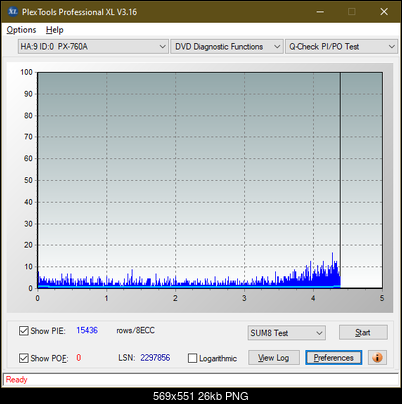Open the Preferences button

point(334,358)
